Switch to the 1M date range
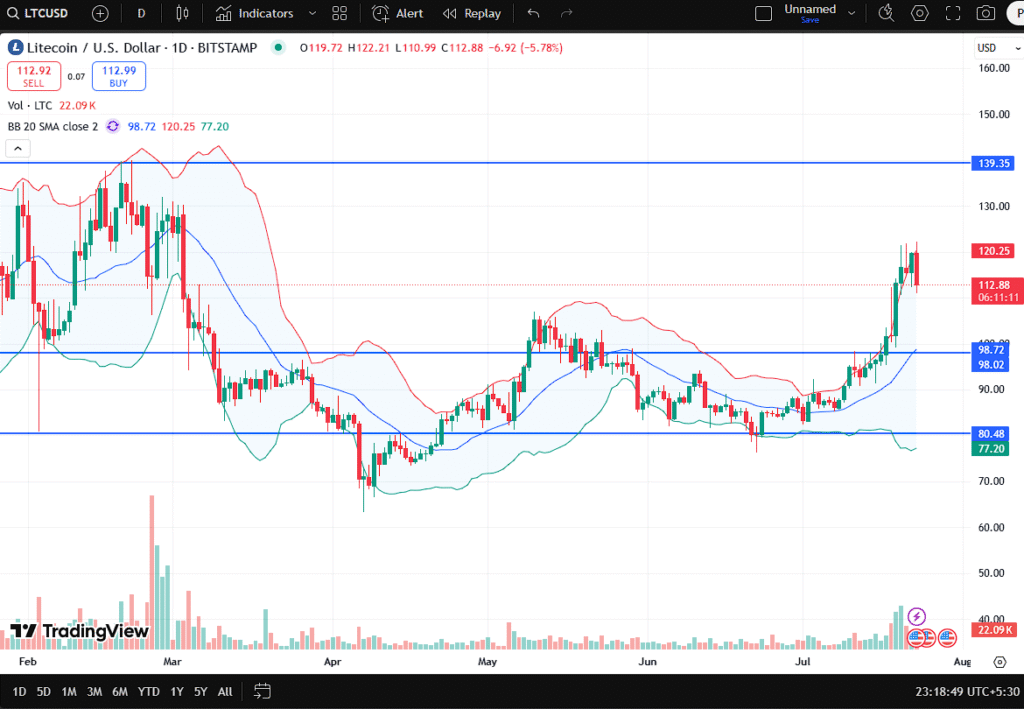The height and width of the screenshot is (709, 1024). (x=69, y=691)
